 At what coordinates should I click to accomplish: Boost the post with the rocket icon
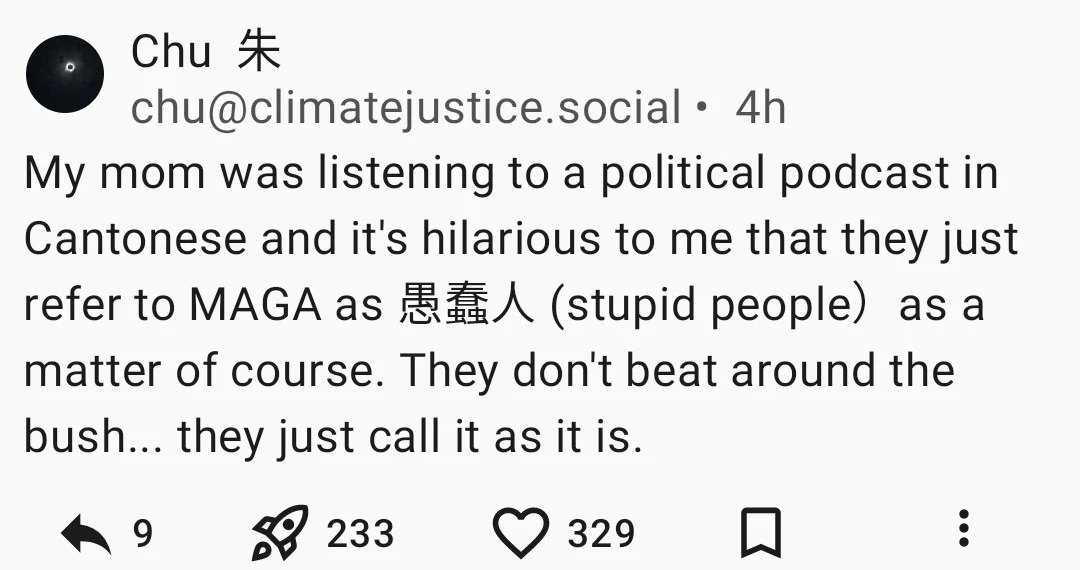point(279,533)
